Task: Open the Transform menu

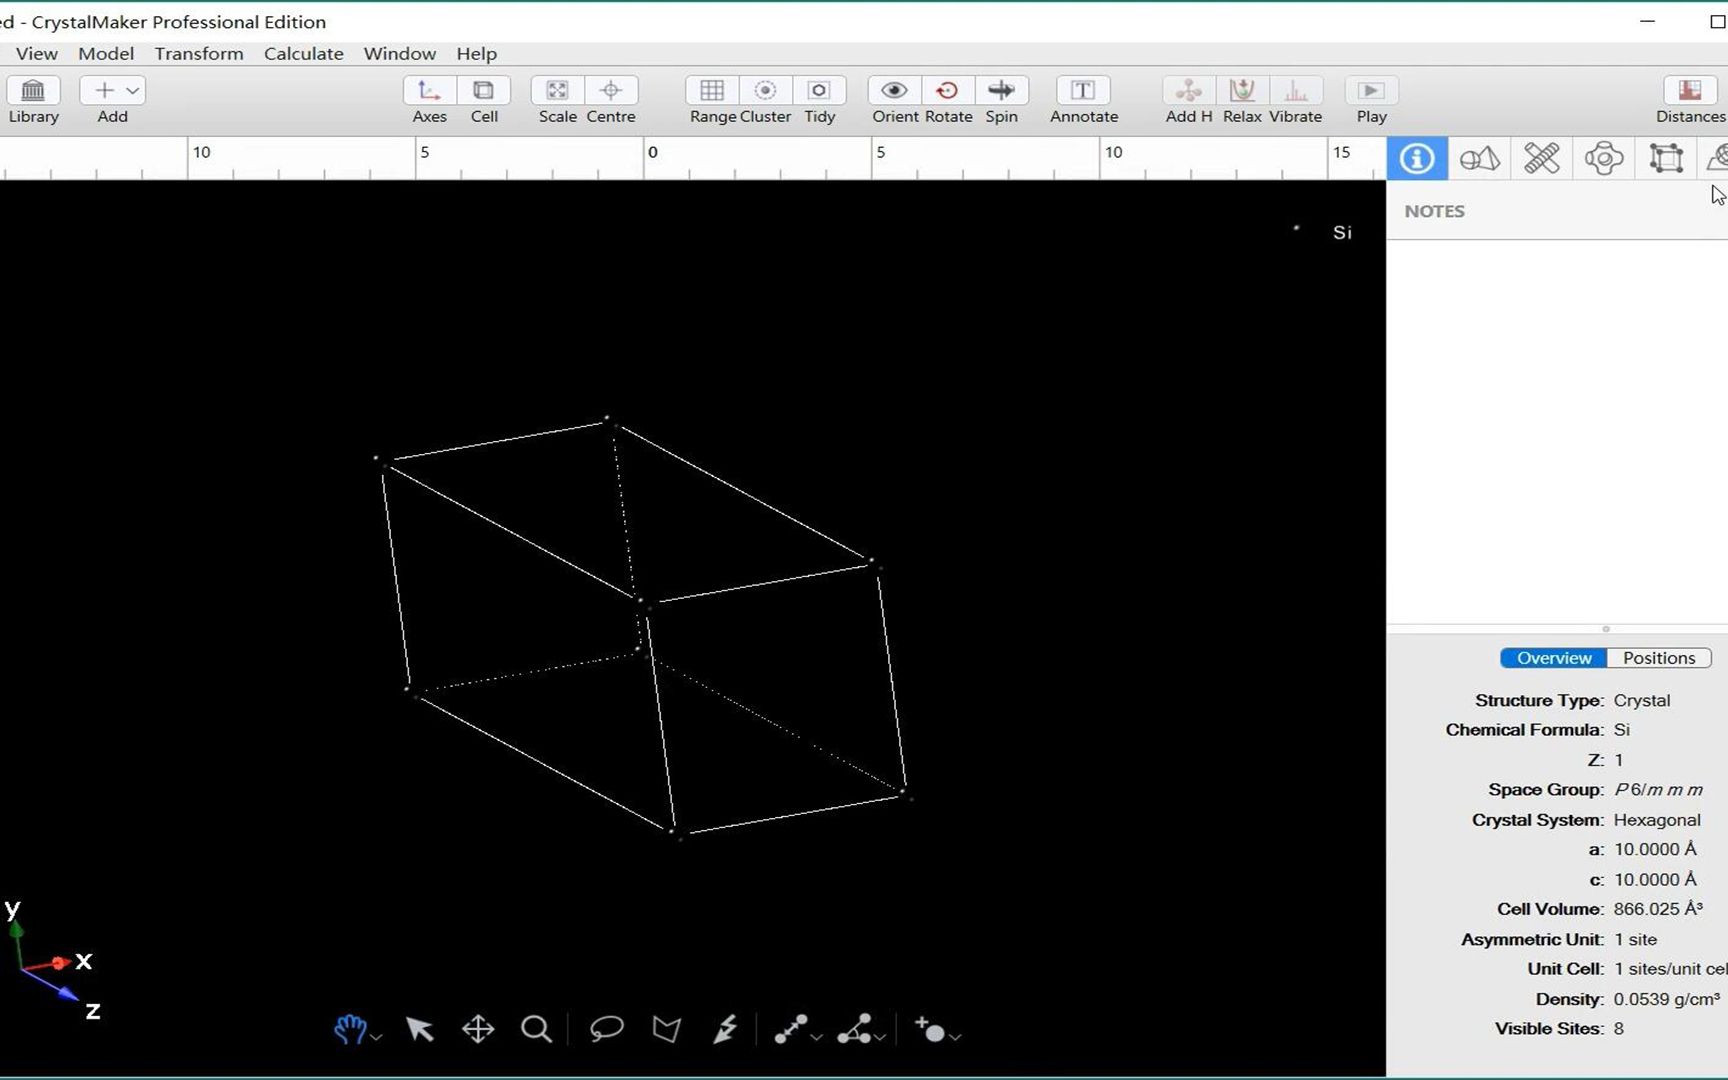Action: (198, 53)
